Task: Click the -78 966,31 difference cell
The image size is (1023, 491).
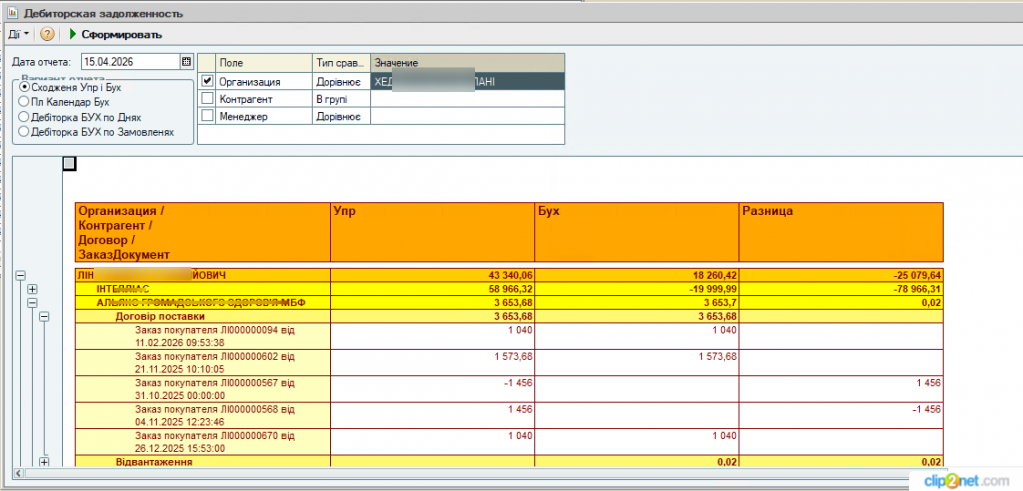Action: (x=841, y=290)
